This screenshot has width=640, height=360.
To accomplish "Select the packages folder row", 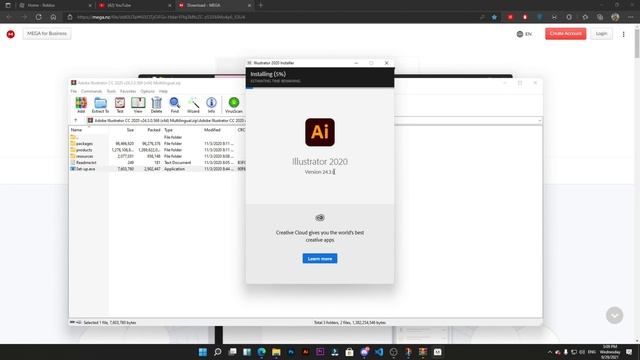I will coord(158,144).
